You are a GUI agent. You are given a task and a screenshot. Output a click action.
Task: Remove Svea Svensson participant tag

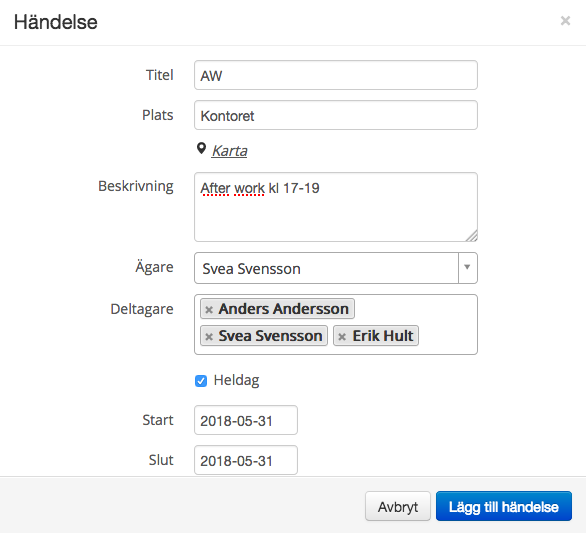[209, 336]
